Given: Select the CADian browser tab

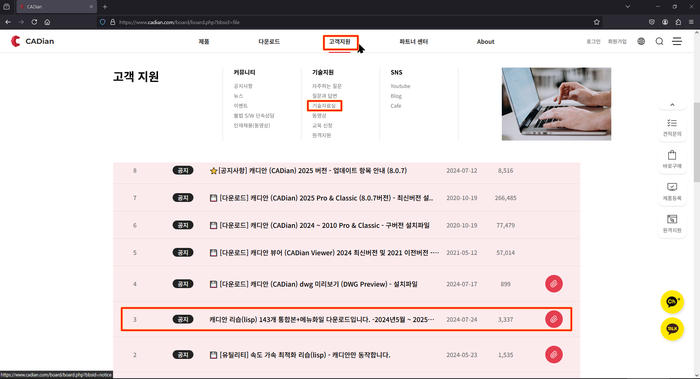Looking at the screenshot, I should click(x=57, y=7).
